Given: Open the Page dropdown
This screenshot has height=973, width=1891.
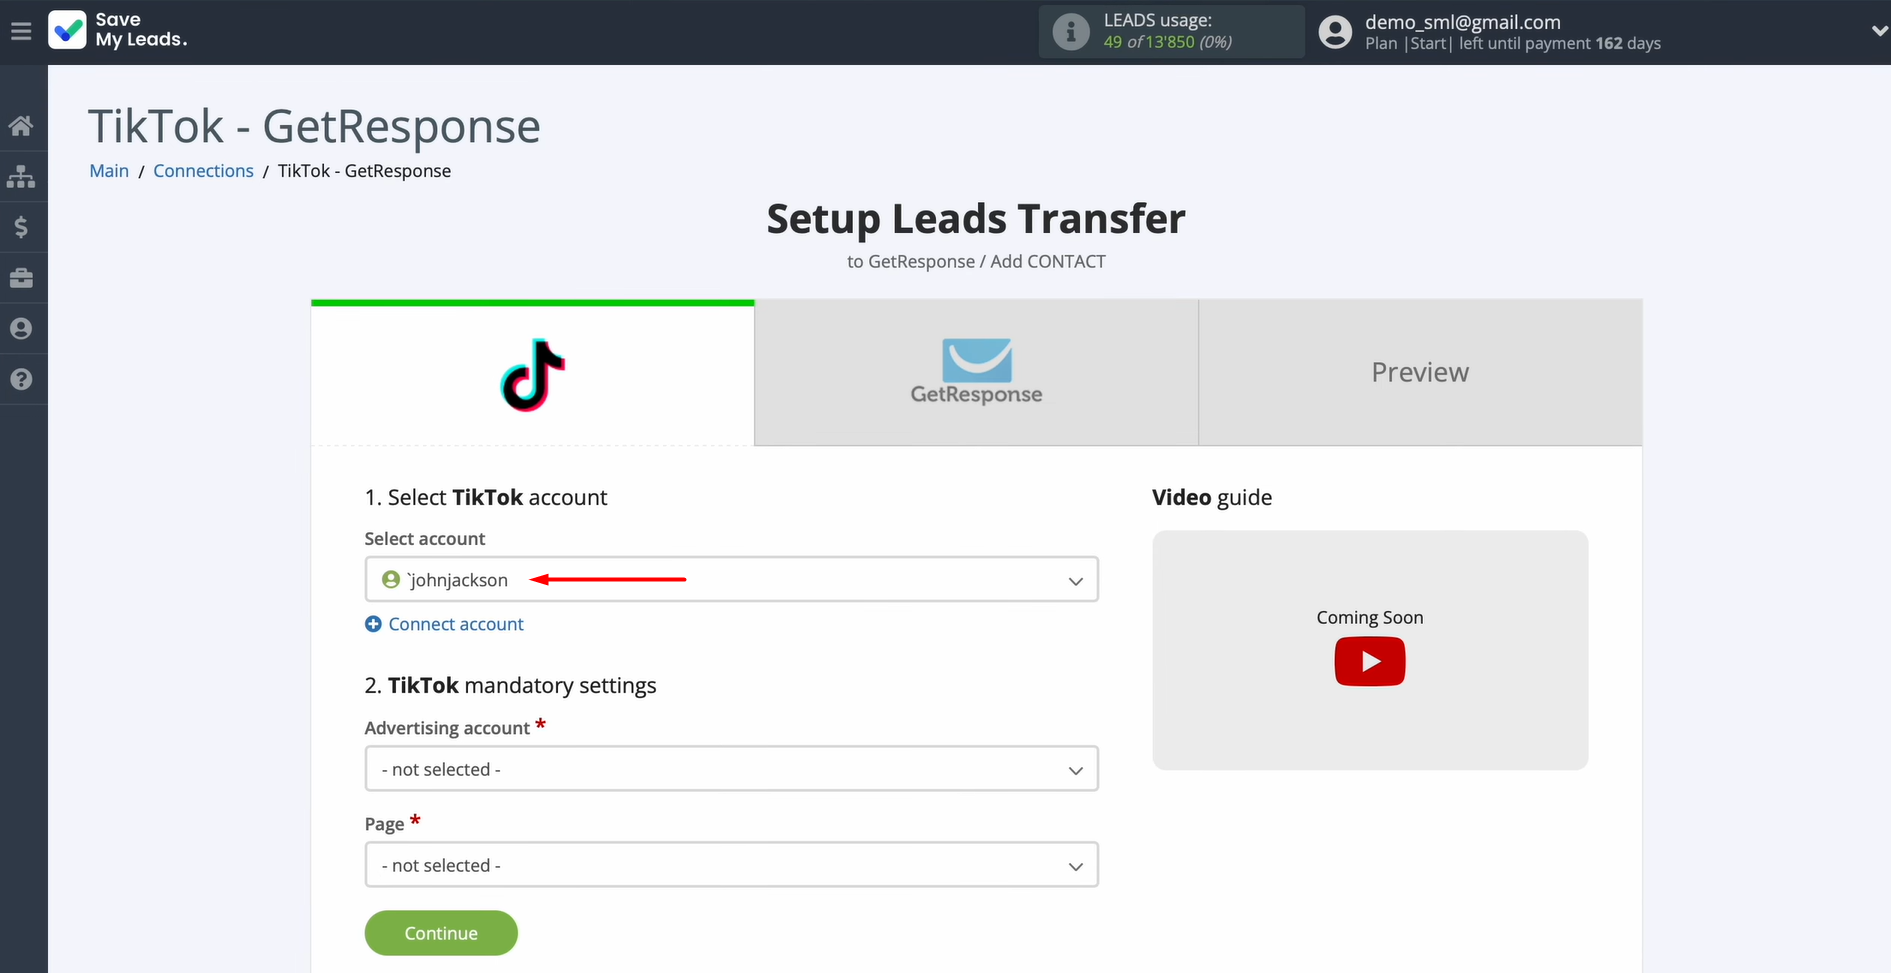Looking at the screenshot, I should (x=731, y=864).
